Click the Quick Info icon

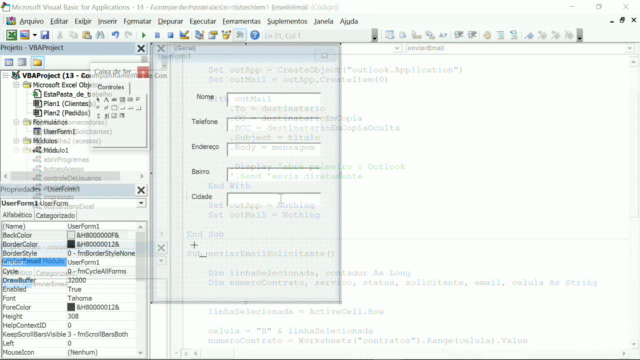coord(416,35)
